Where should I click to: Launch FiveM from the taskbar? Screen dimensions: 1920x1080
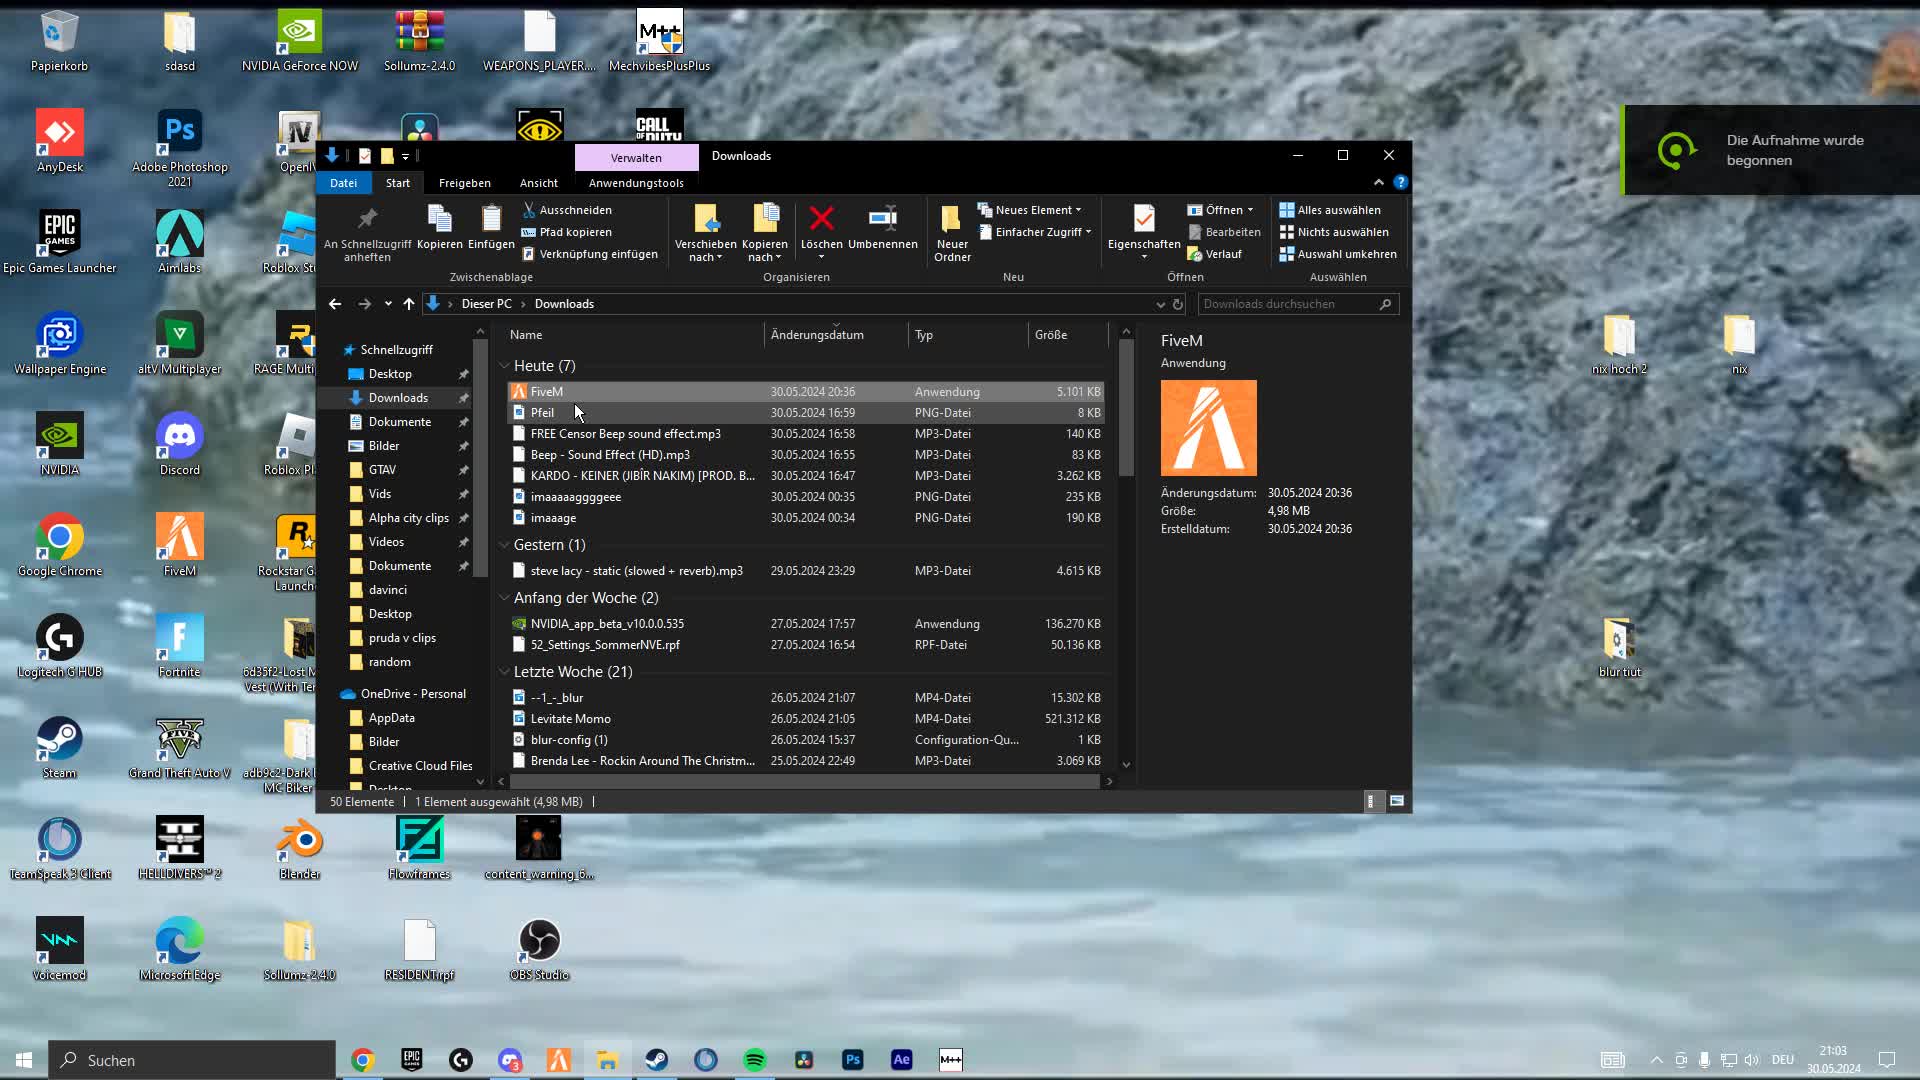559,1060
